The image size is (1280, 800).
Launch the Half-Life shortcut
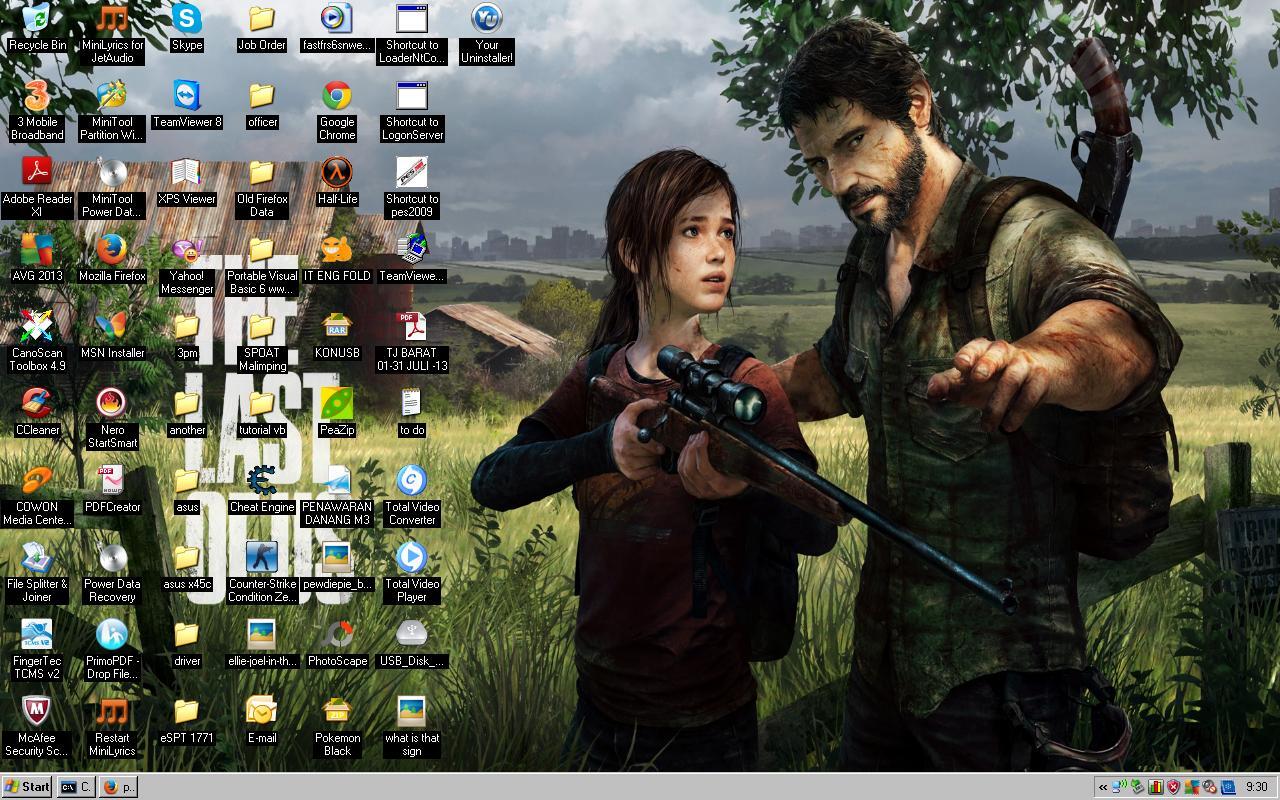click(337, 172)
